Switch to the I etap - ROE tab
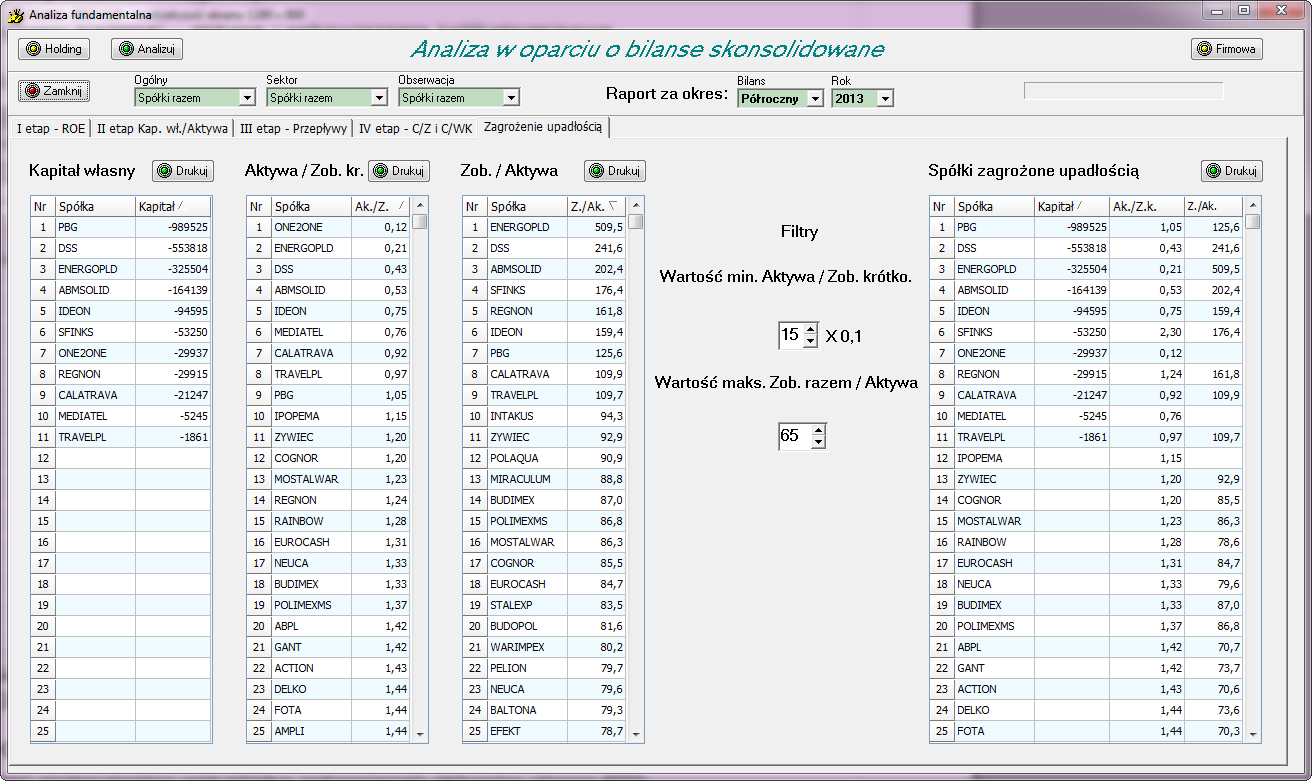The image size is (1312, 781). click(x=50, y=128)
